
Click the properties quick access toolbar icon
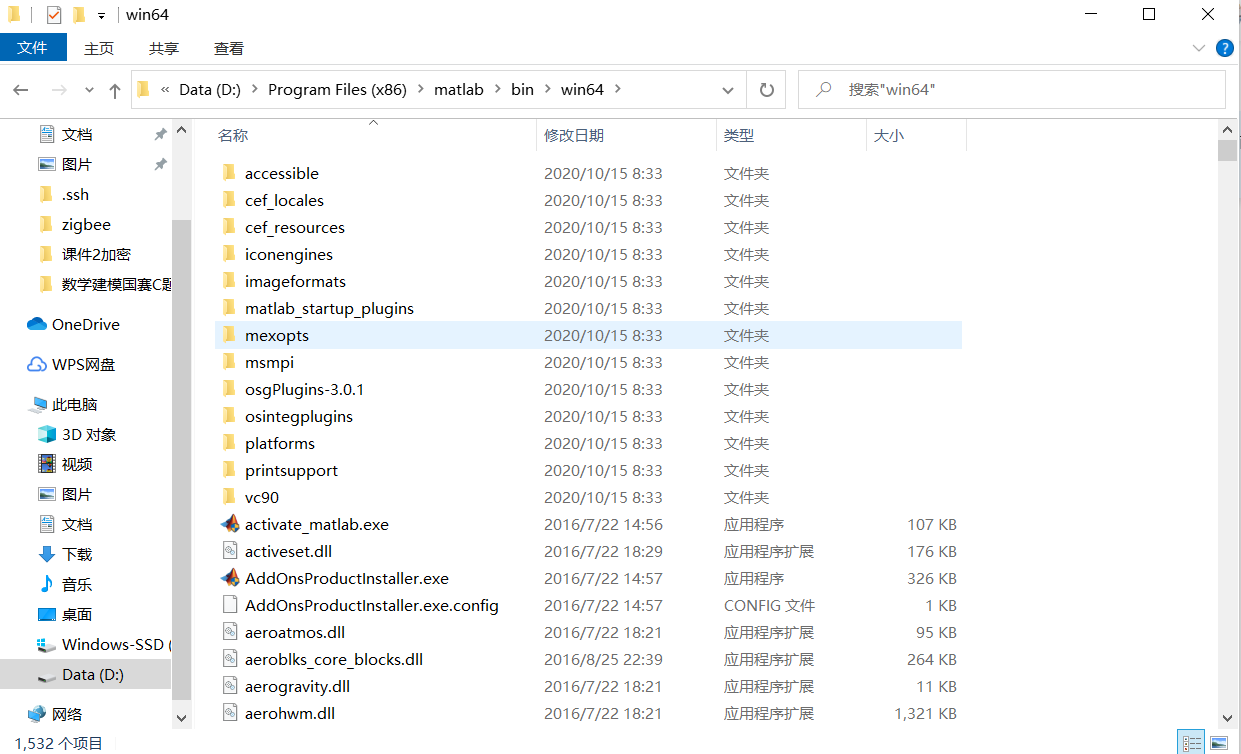(54, 15)
